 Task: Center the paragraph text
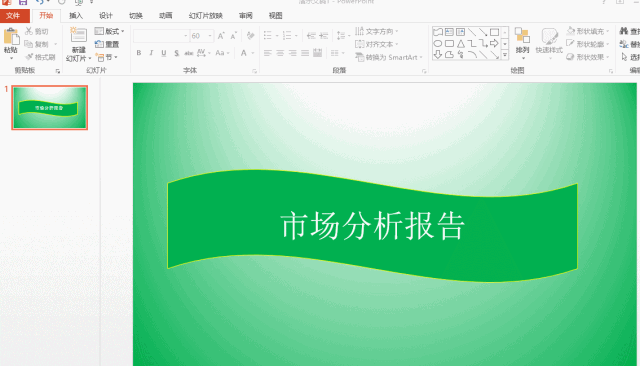(280, 53)
